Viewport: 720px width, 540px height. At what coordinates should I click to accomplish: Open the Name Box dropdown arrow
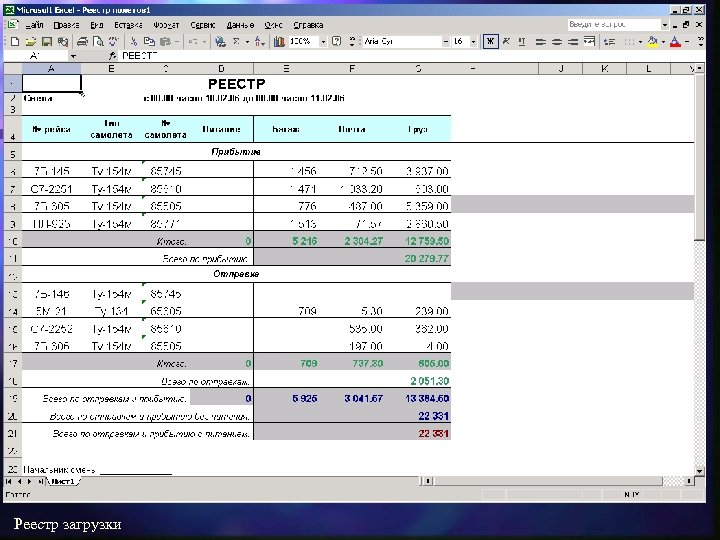[73, 56]
